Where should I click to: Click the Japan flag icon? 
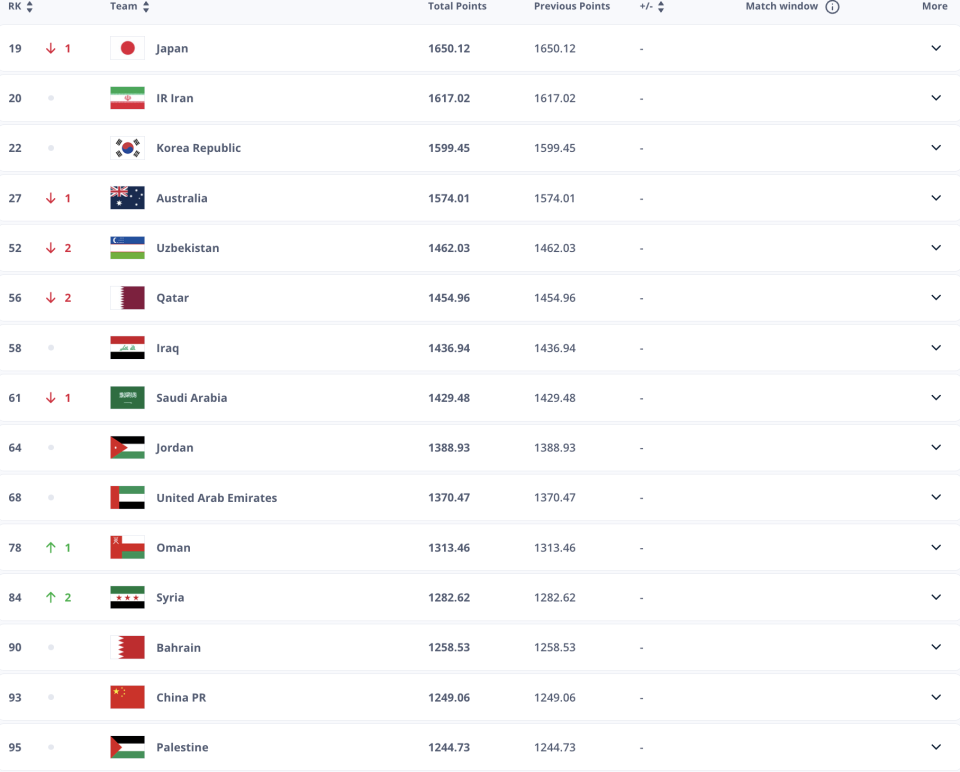click(127, 48)
